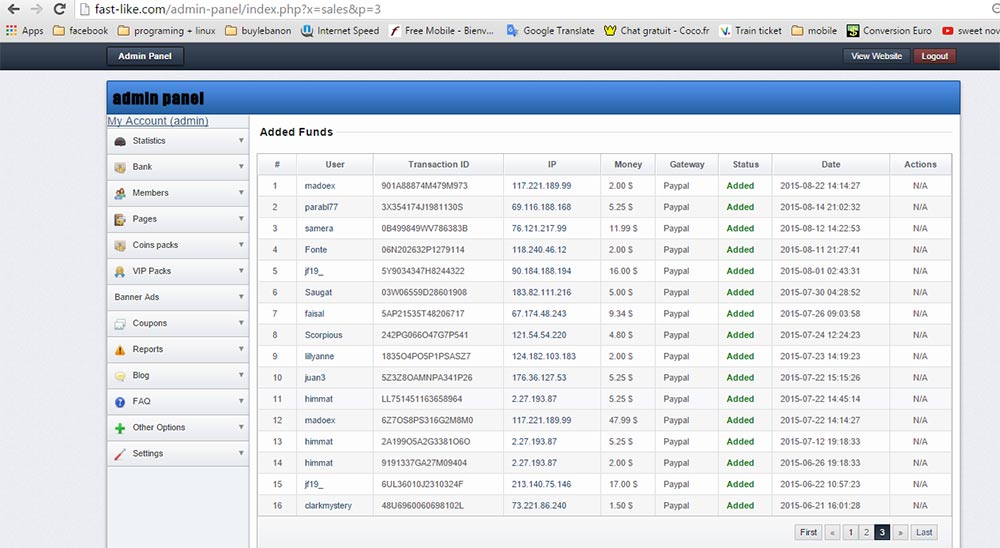
Task: Open the Conversion Euro bookmark
Action: pyautogui.click(x=889, y=31)
